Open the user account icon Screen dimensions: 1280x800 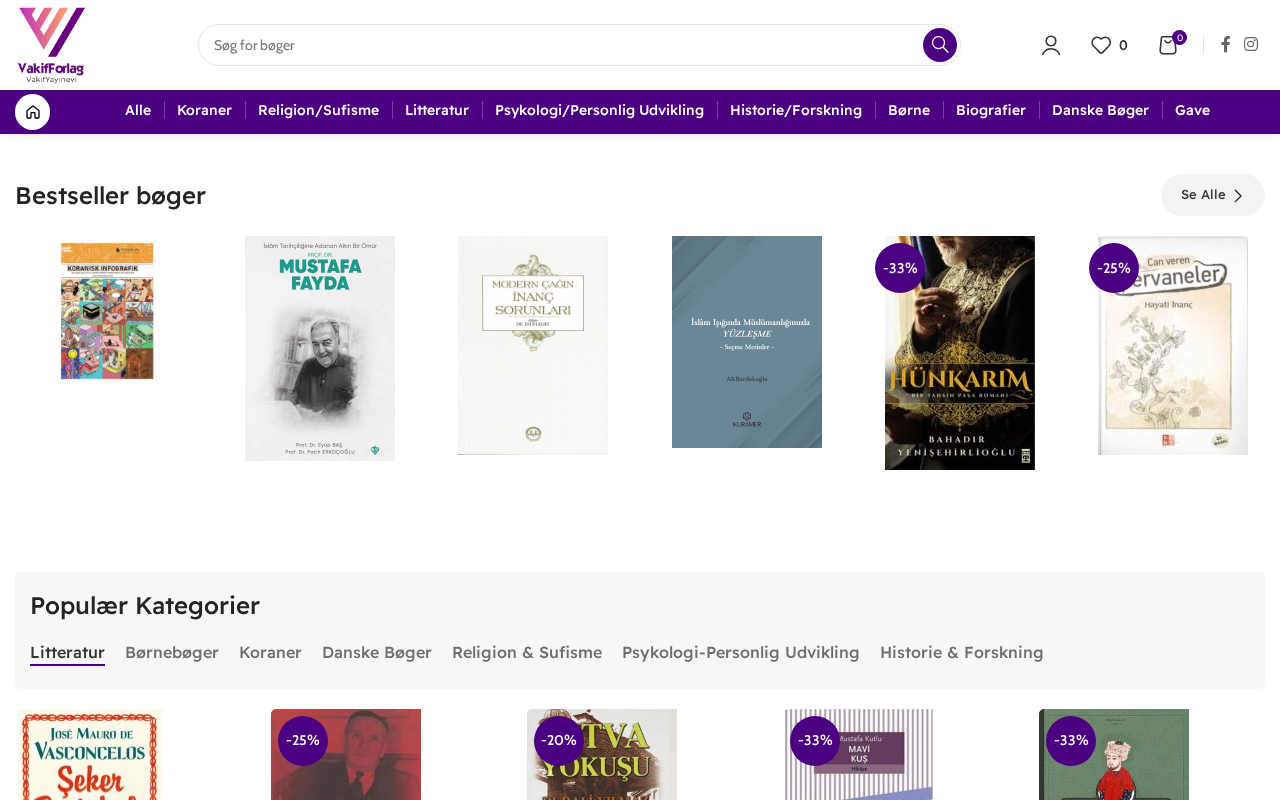point(1050,45)
